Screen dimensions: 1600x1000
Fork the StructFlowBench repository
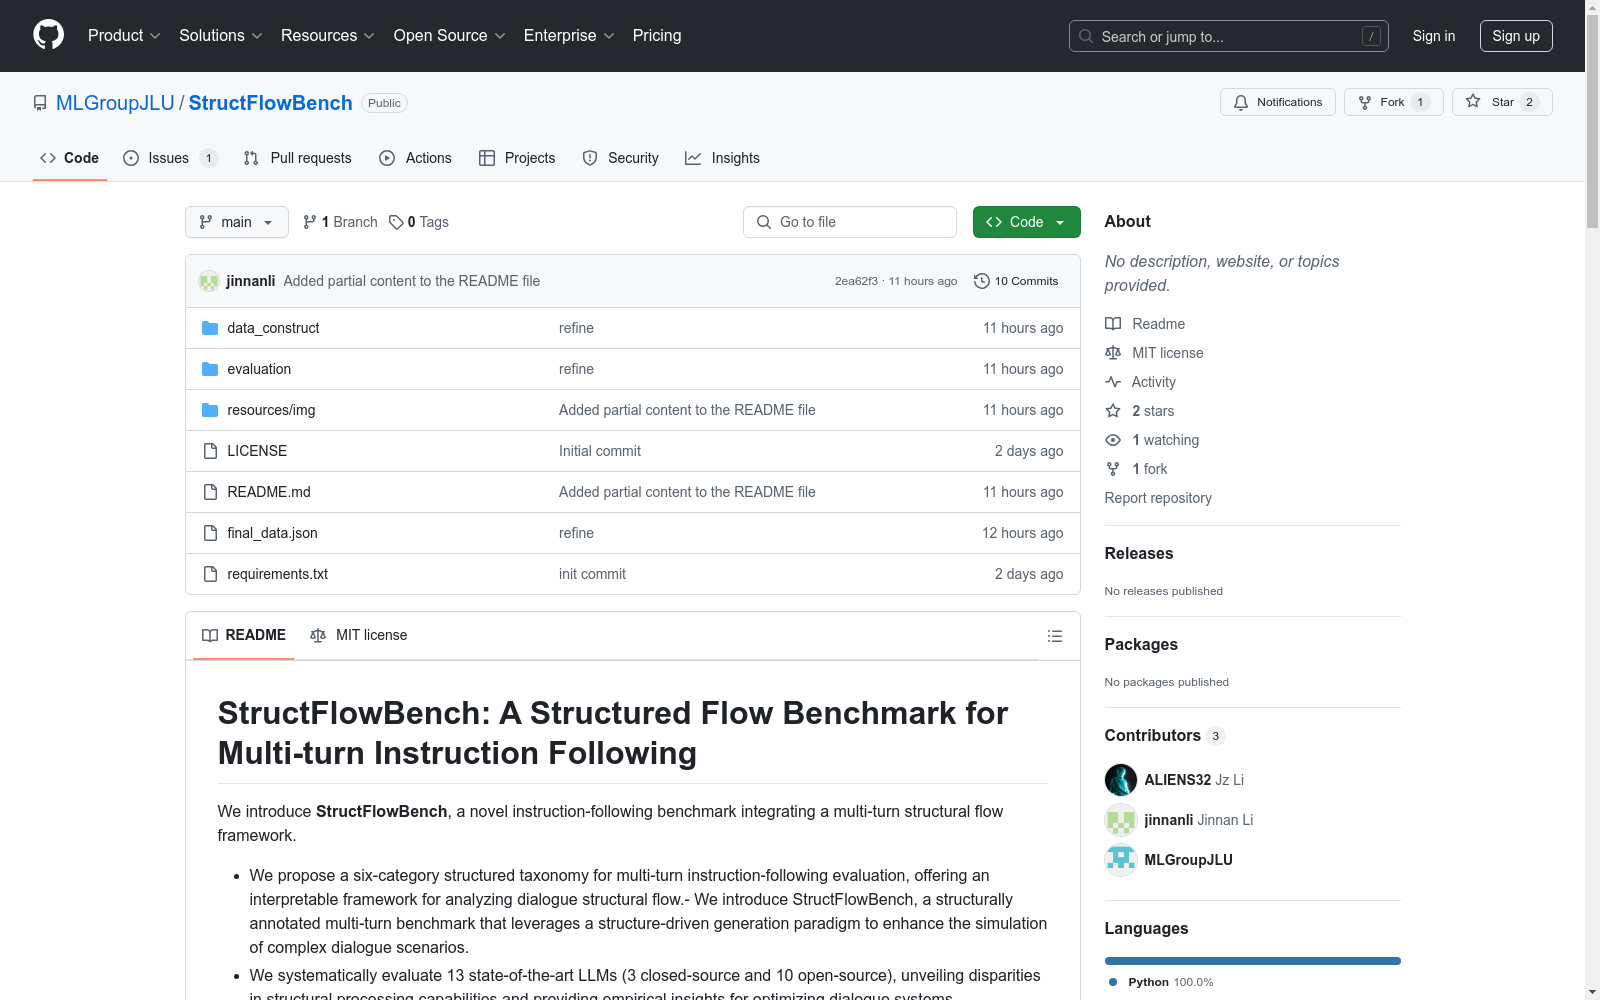point(1394,102)
